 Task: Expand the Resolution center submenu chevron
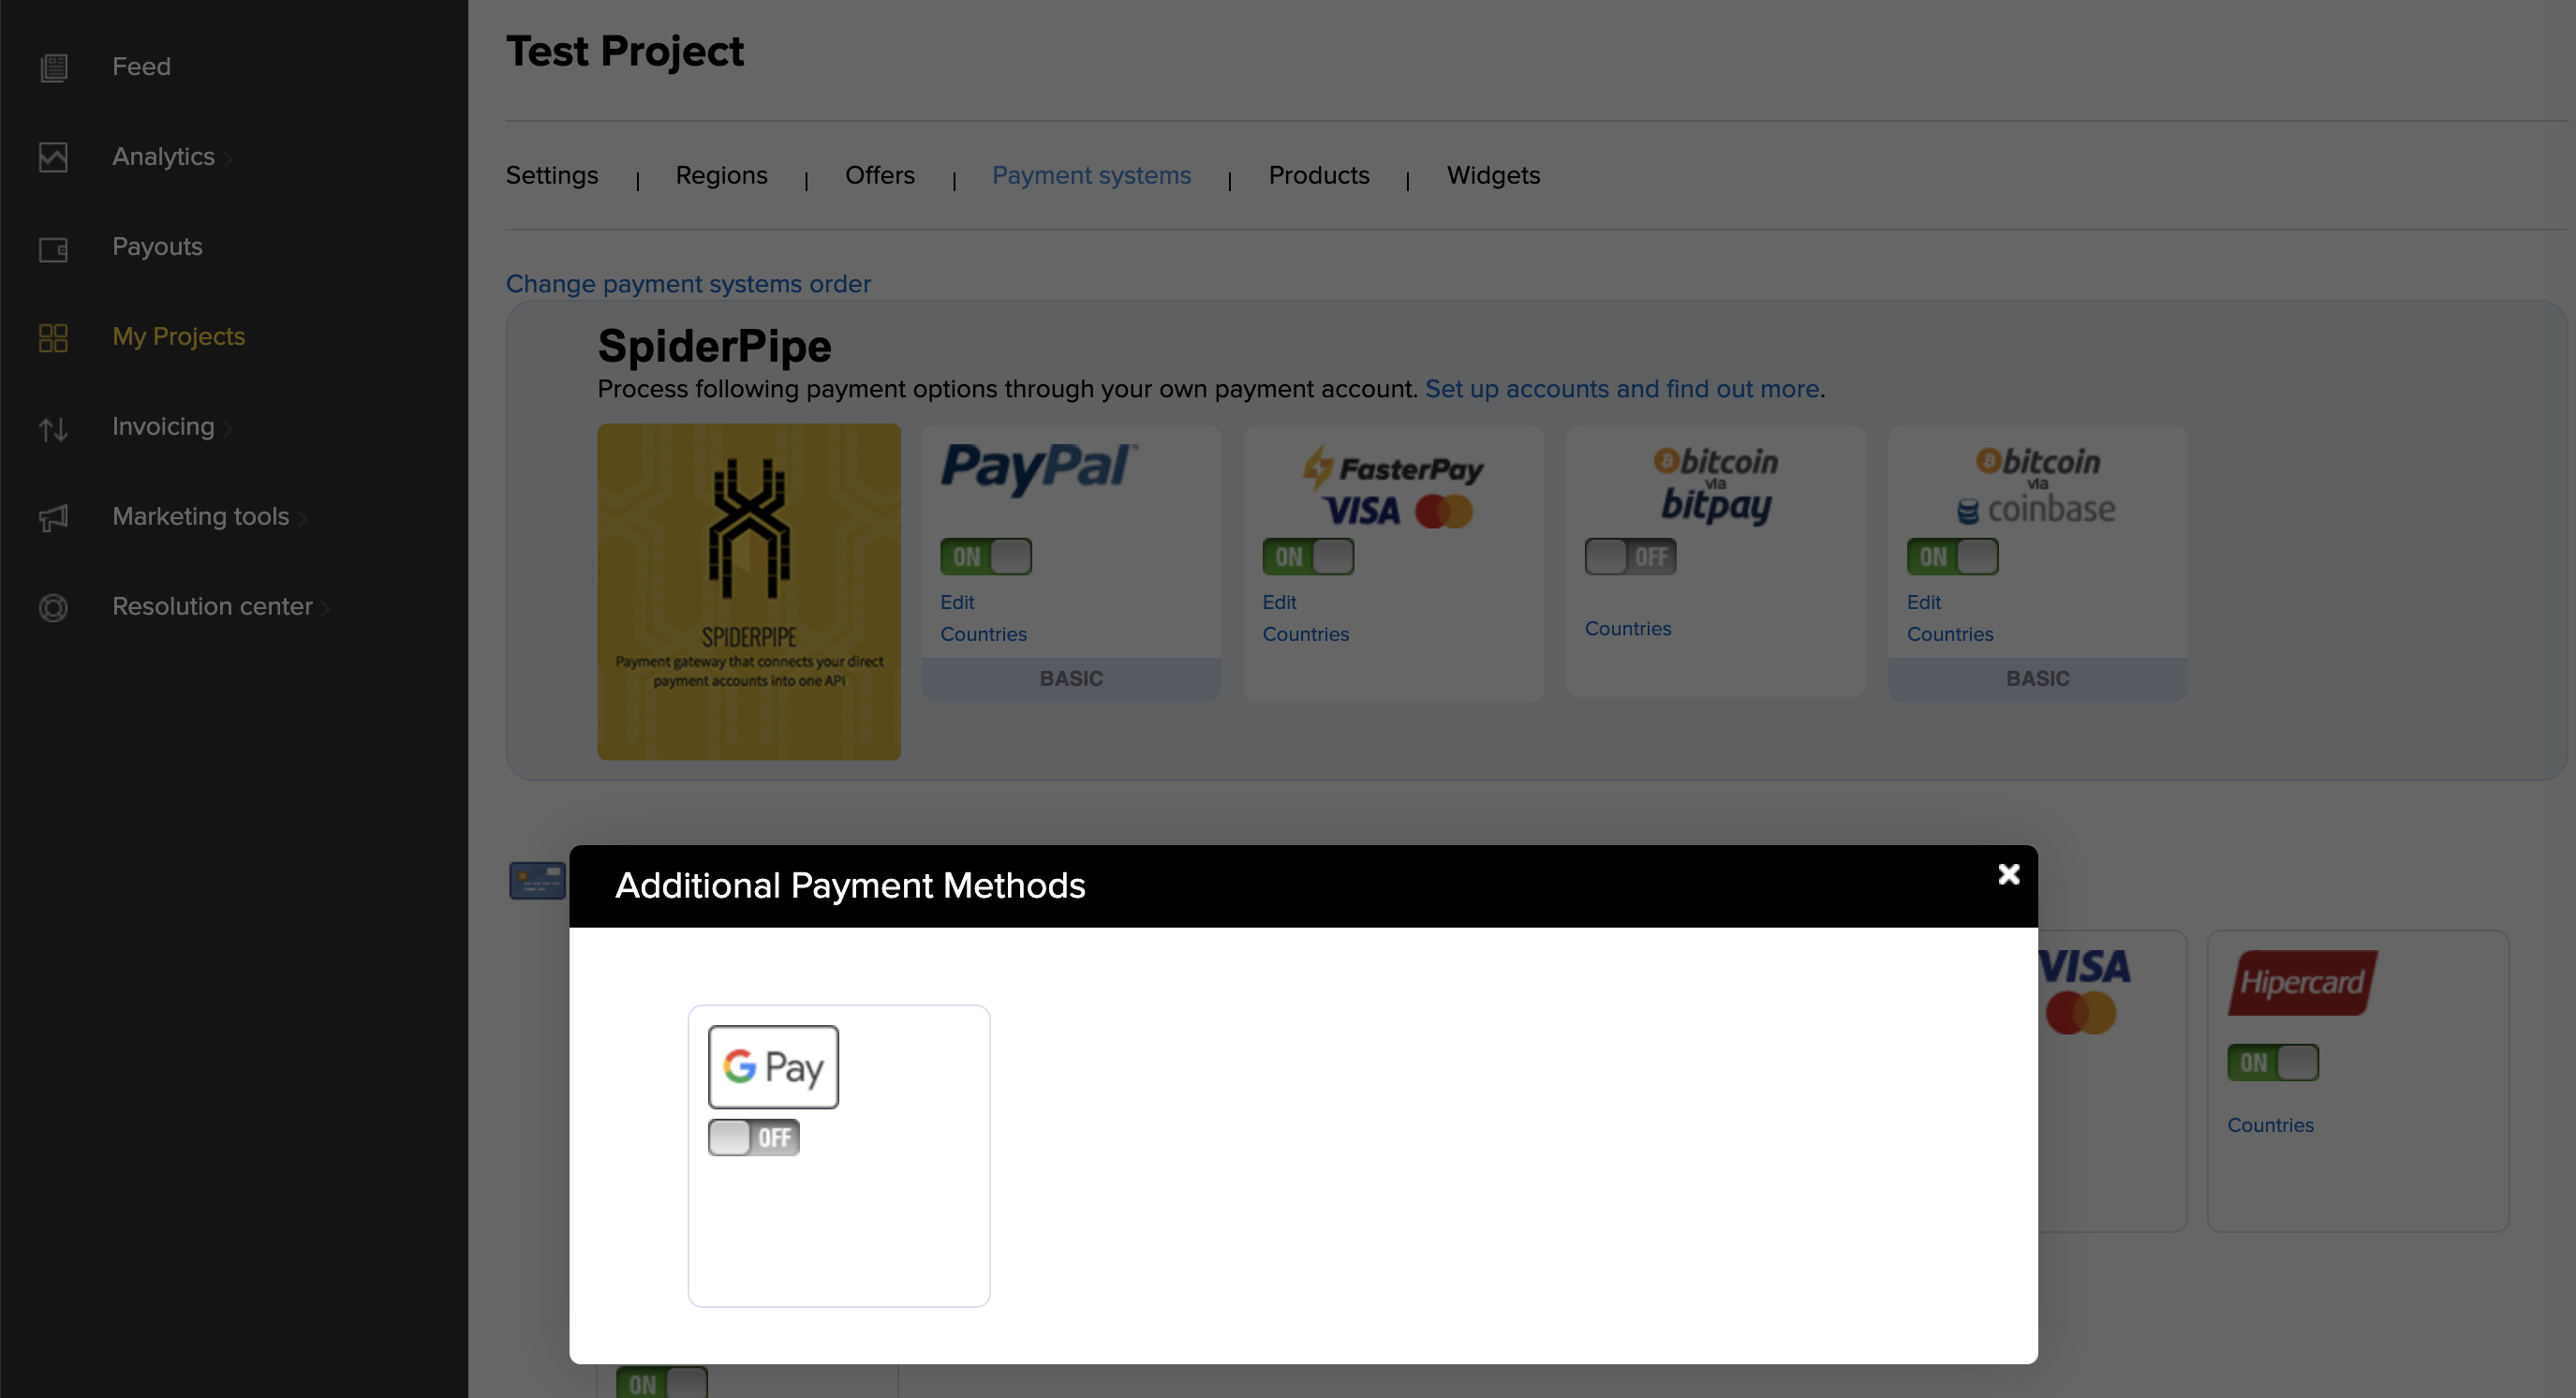point(326,608)
